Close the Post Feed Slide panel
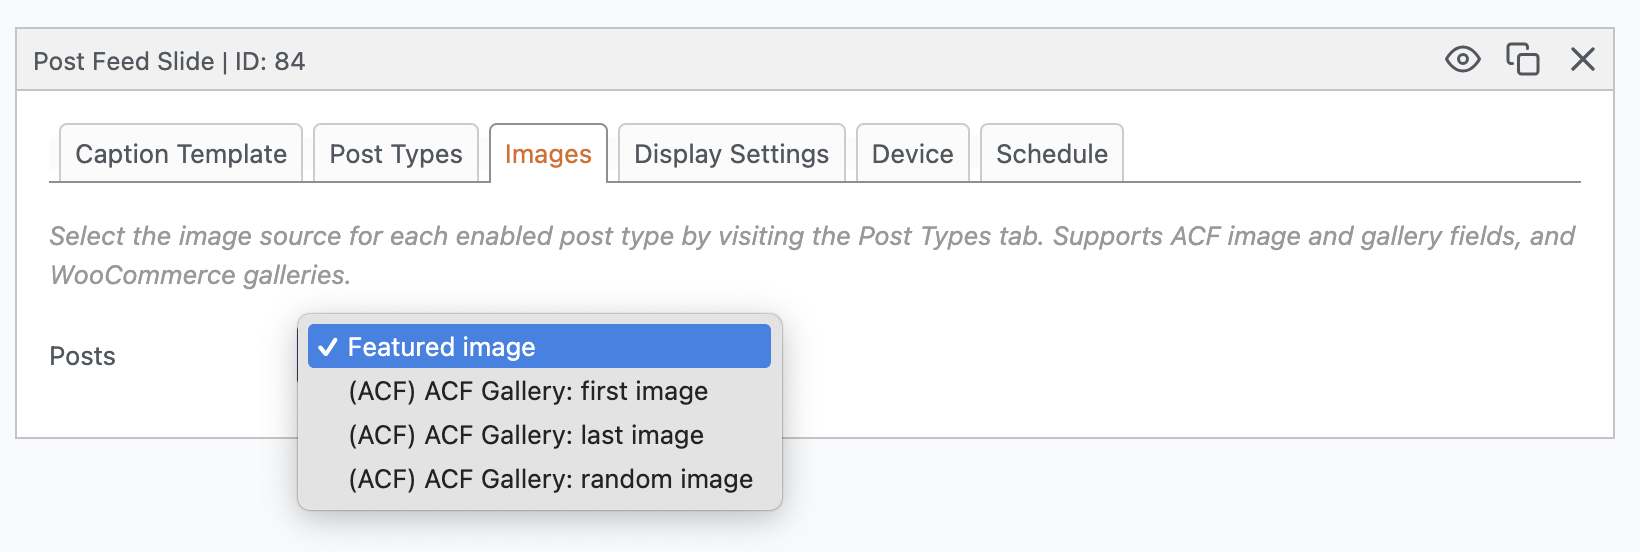 1582,60
